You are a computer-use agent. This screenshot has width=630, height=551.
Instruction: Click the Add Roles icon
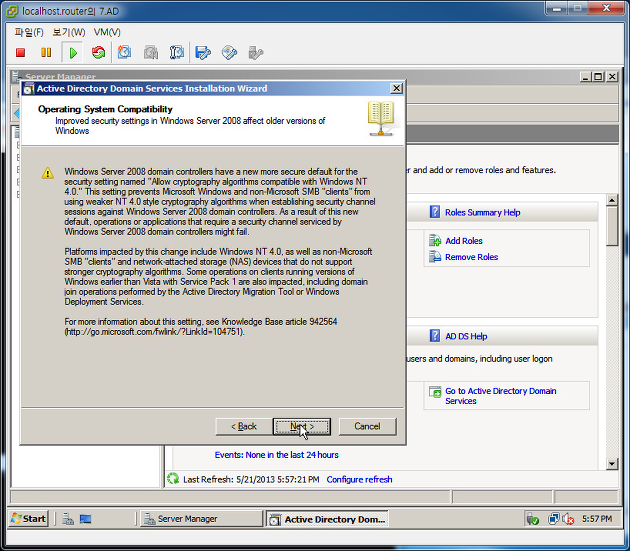pyautogui.click(x=435, y=240)
